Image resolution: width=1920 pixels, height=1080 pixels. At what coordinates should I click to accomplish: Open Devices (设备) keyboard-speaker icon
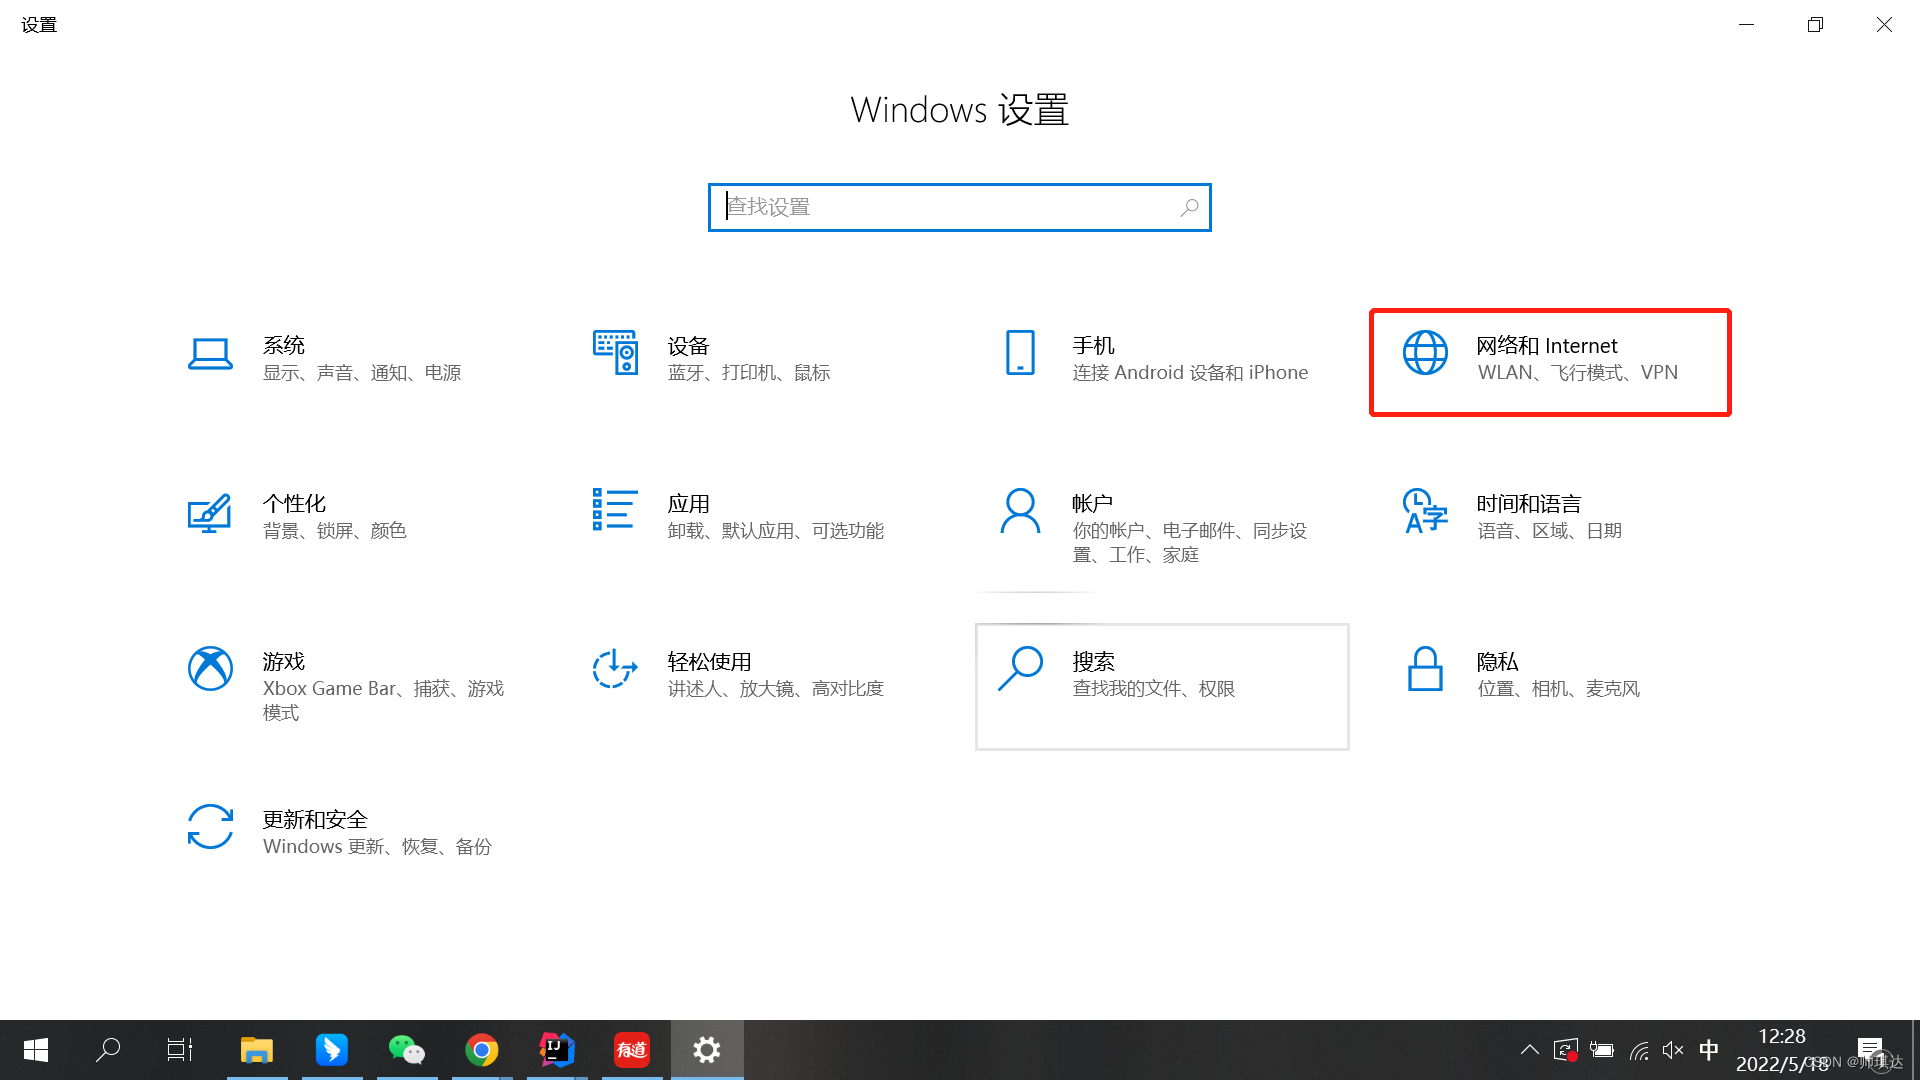[x=615, y=353]
